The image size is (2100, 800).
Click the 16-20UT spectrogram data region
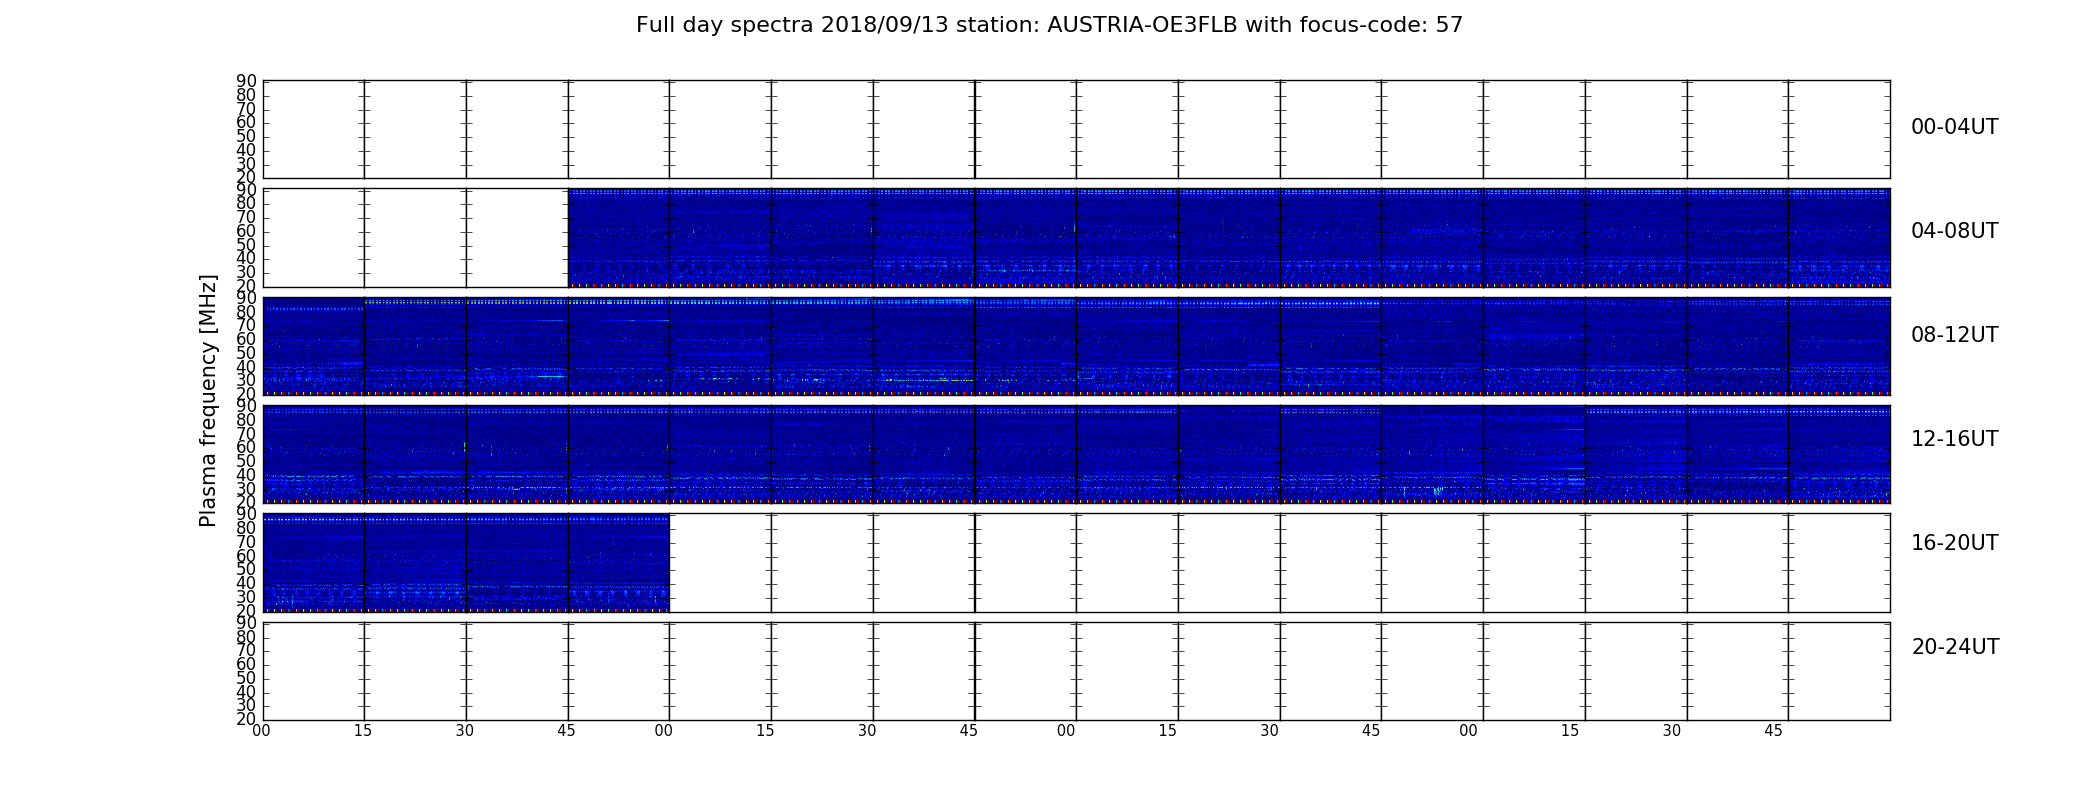click(466, 563)
